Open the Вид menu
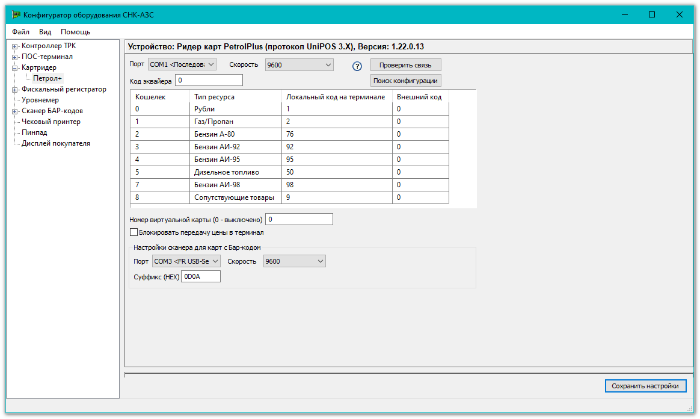The height and width of the screenshot is (419, 700). click(45, 32)
